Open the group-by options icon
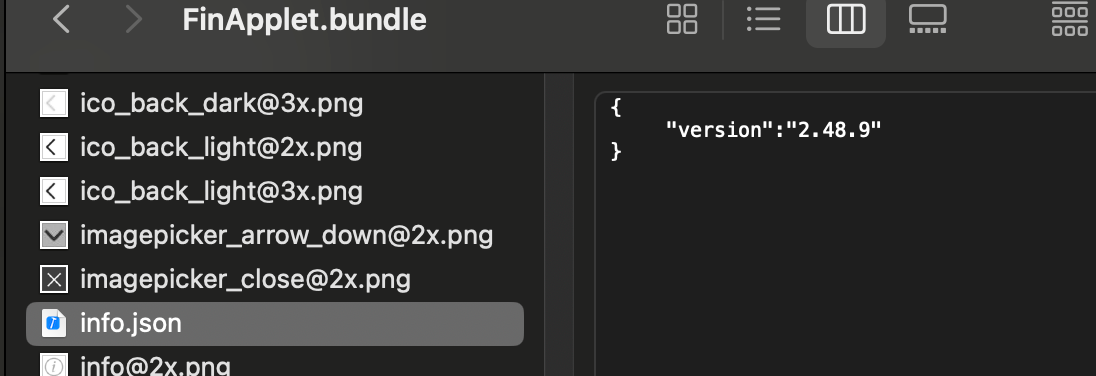The height and width of the screenshot is (376, 1096). click(x=1069, y=19)
